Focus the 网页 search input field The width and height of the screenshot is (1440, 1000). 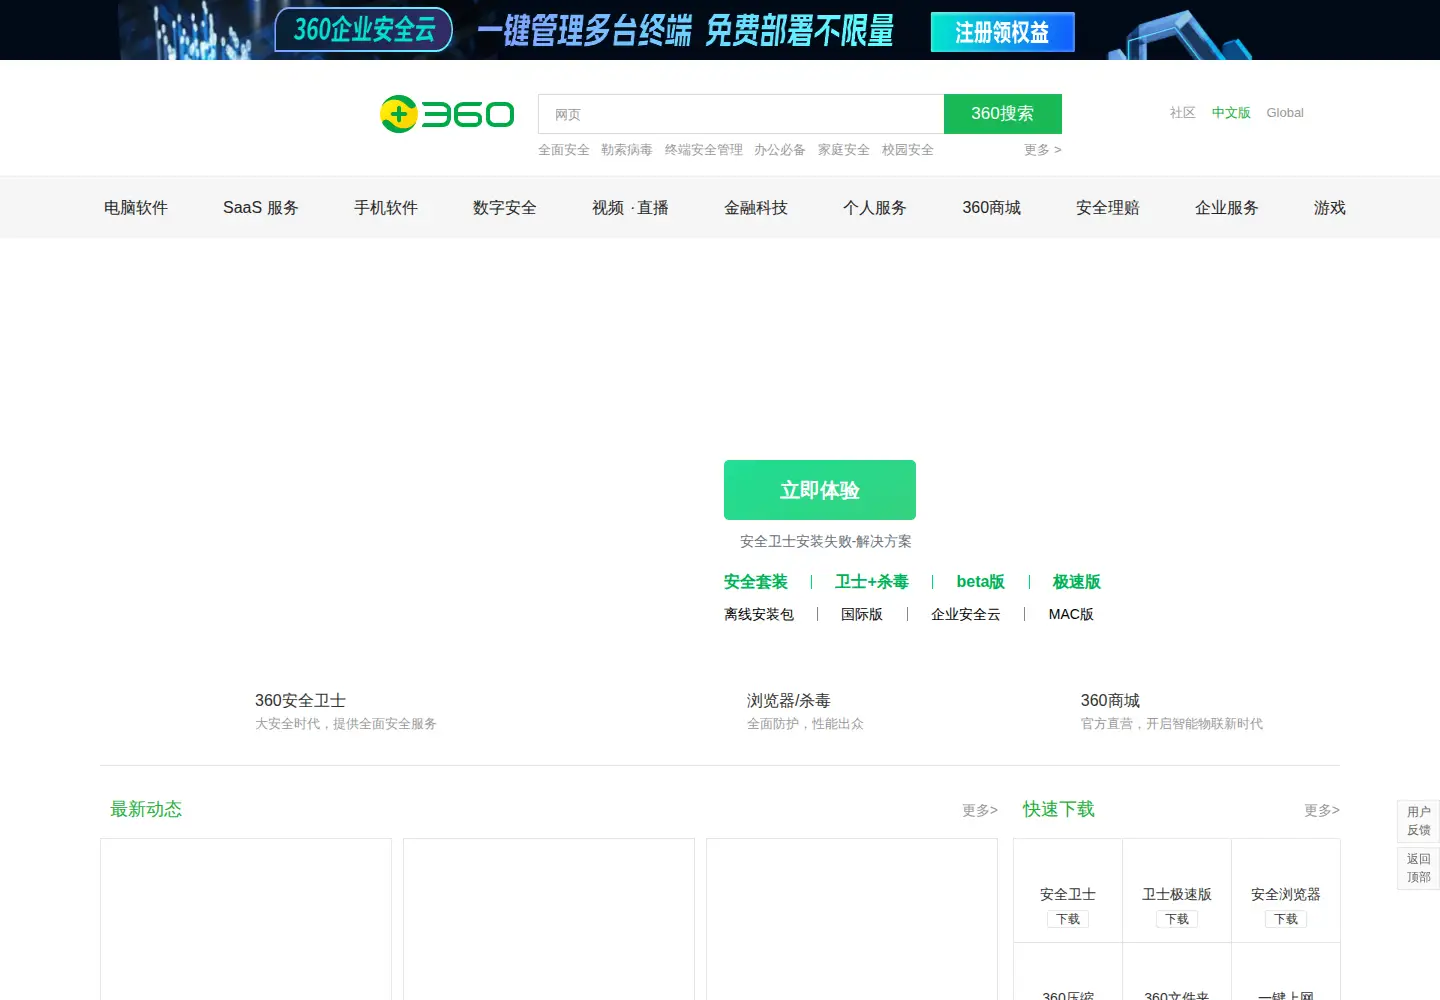pyautogui.click(x=741, y=114)
